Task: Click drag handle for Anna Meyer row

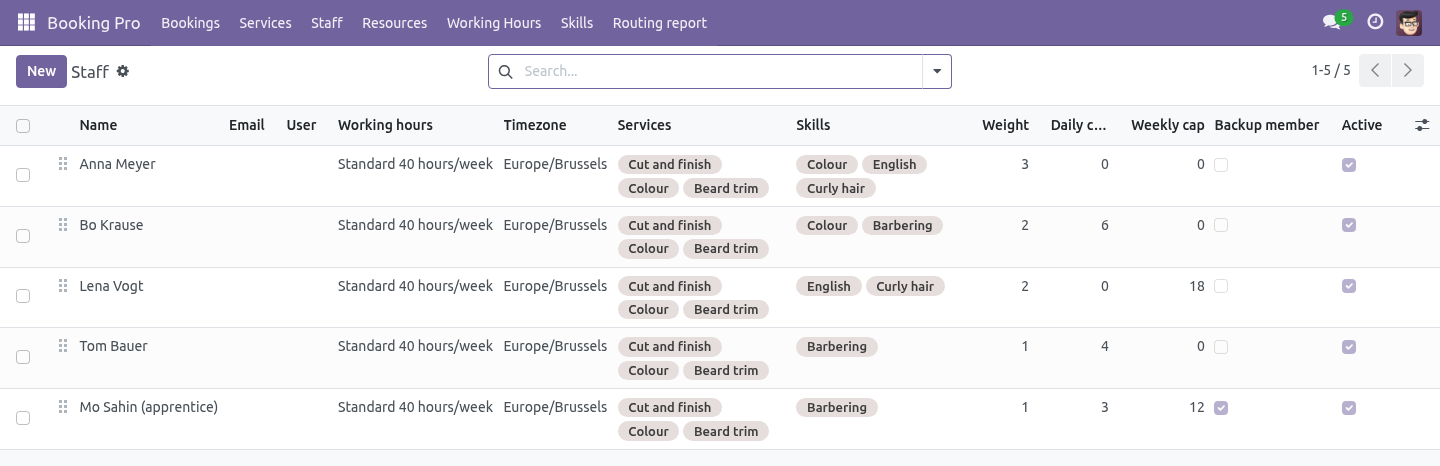Action: coord(63,164)
